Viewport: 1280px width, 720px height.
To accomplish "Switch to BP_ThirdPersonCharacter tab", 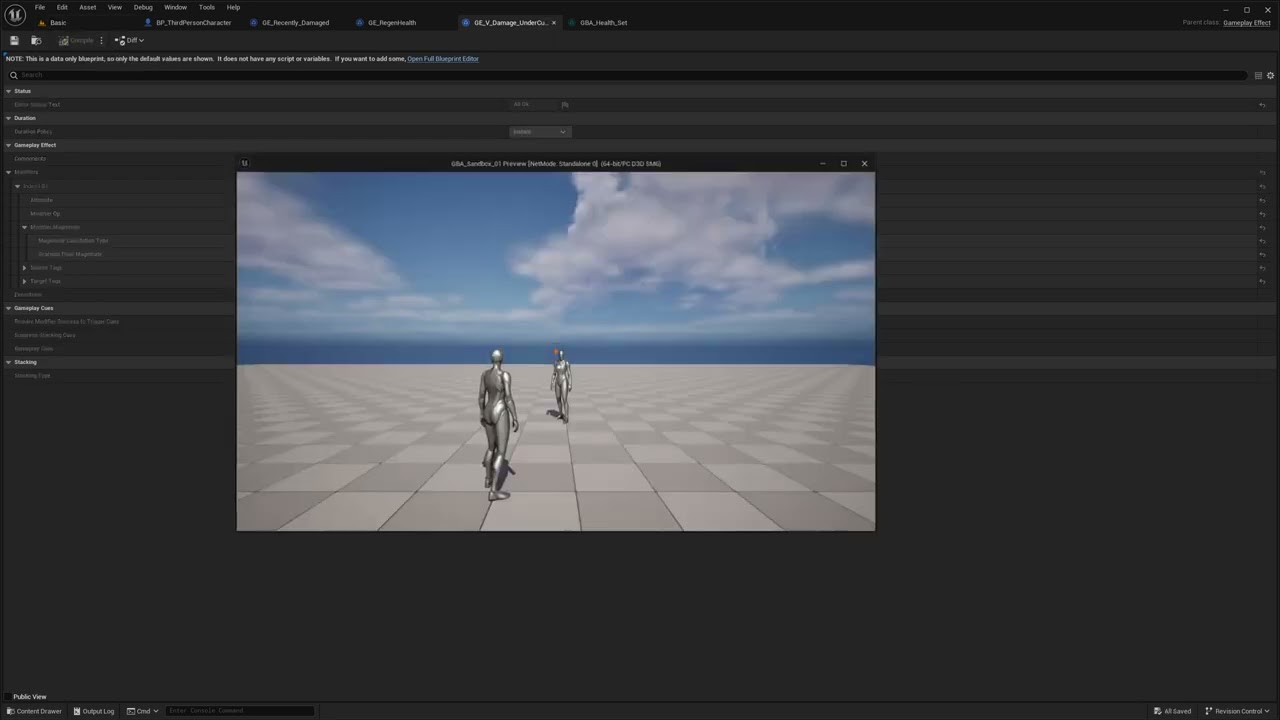I will [x=193, y=22].
